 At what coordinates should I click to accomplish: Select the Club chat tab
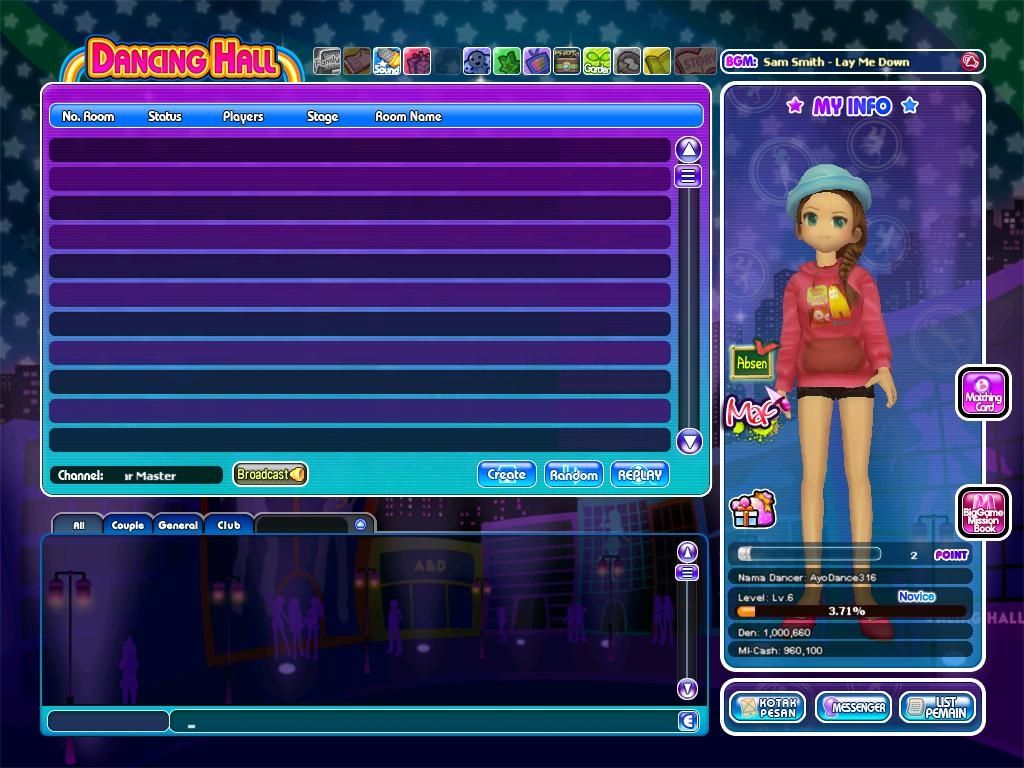pos(229,524)
